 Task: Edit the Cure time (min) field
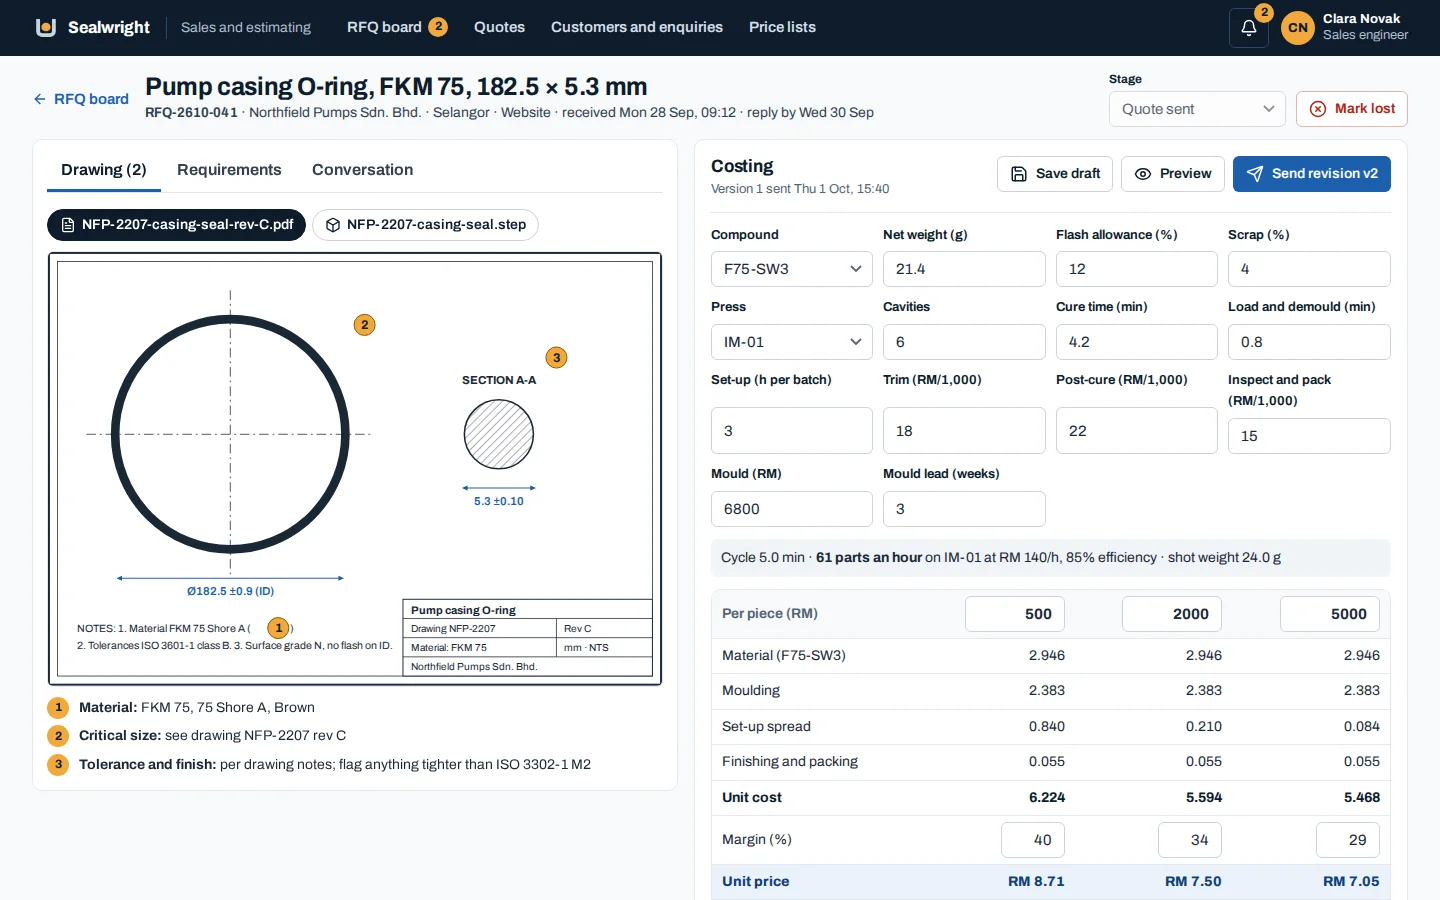click(1137, 342)
